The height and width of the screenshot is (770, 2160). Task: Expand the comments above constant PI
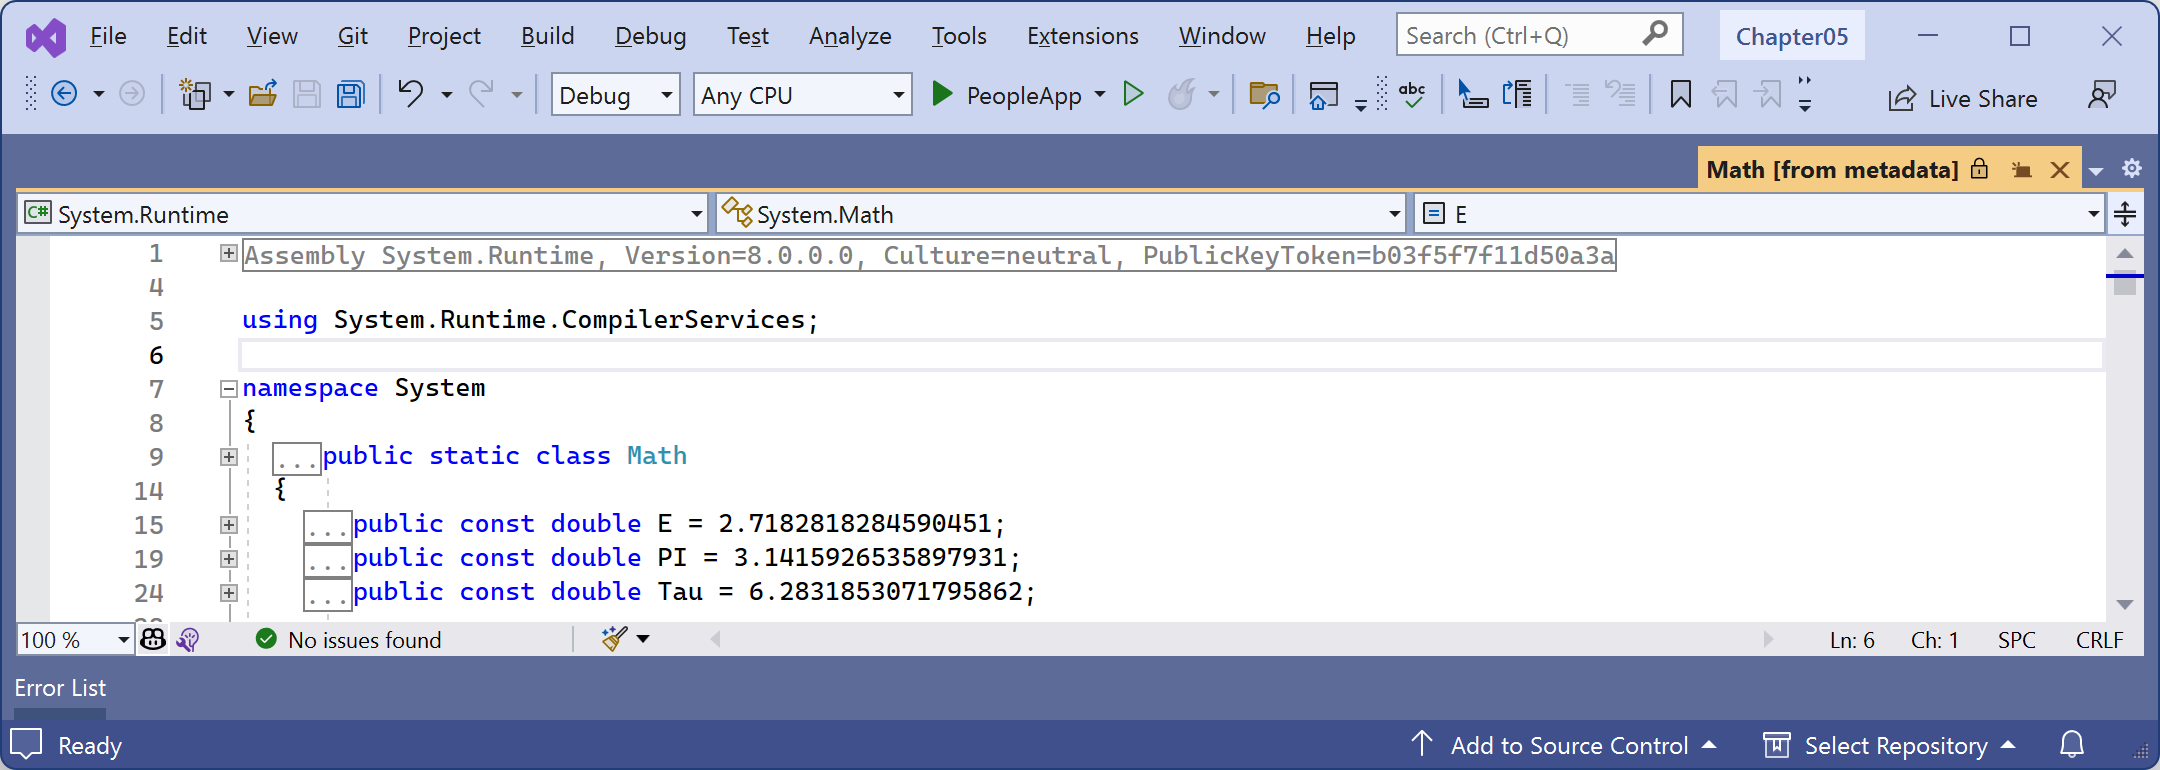tap(229, 559)
